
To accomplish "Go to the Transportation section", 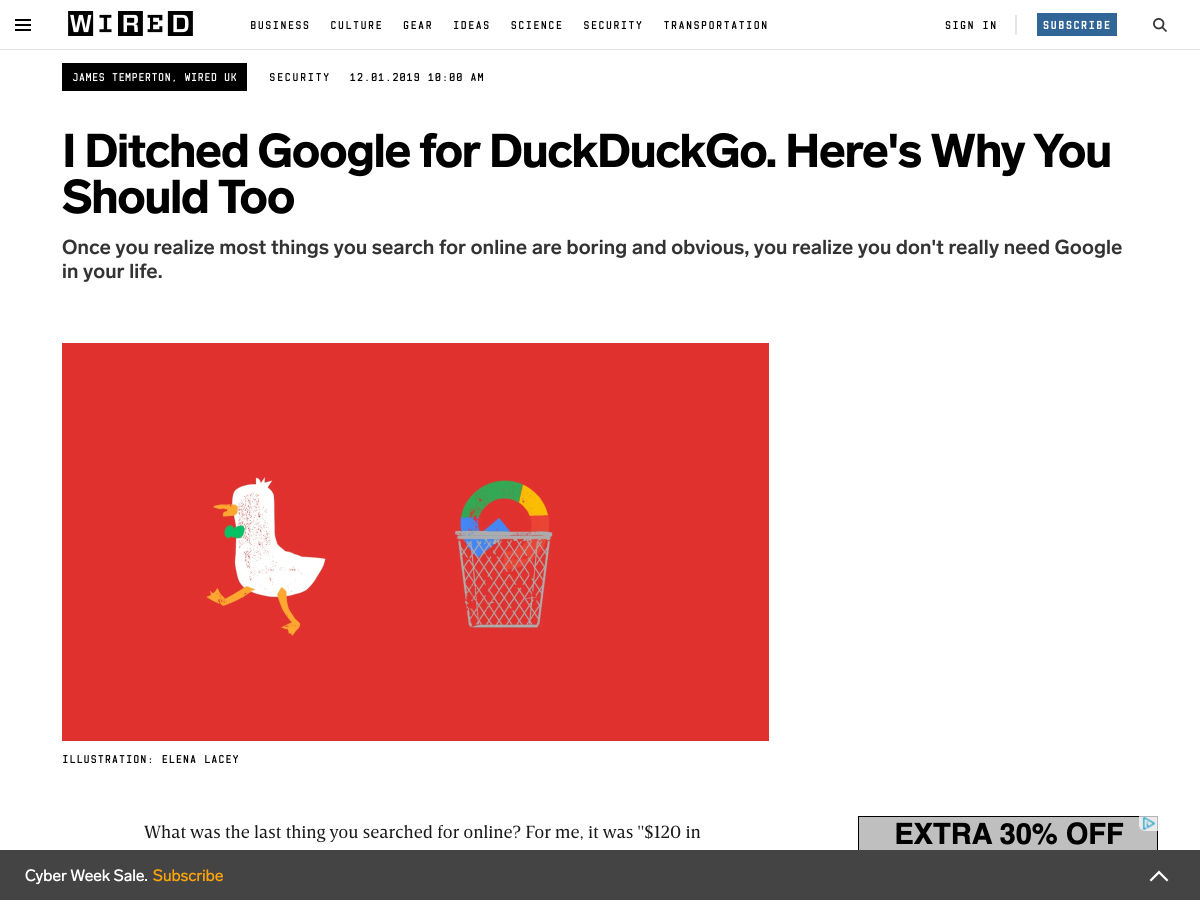I will tap(715, 25).
